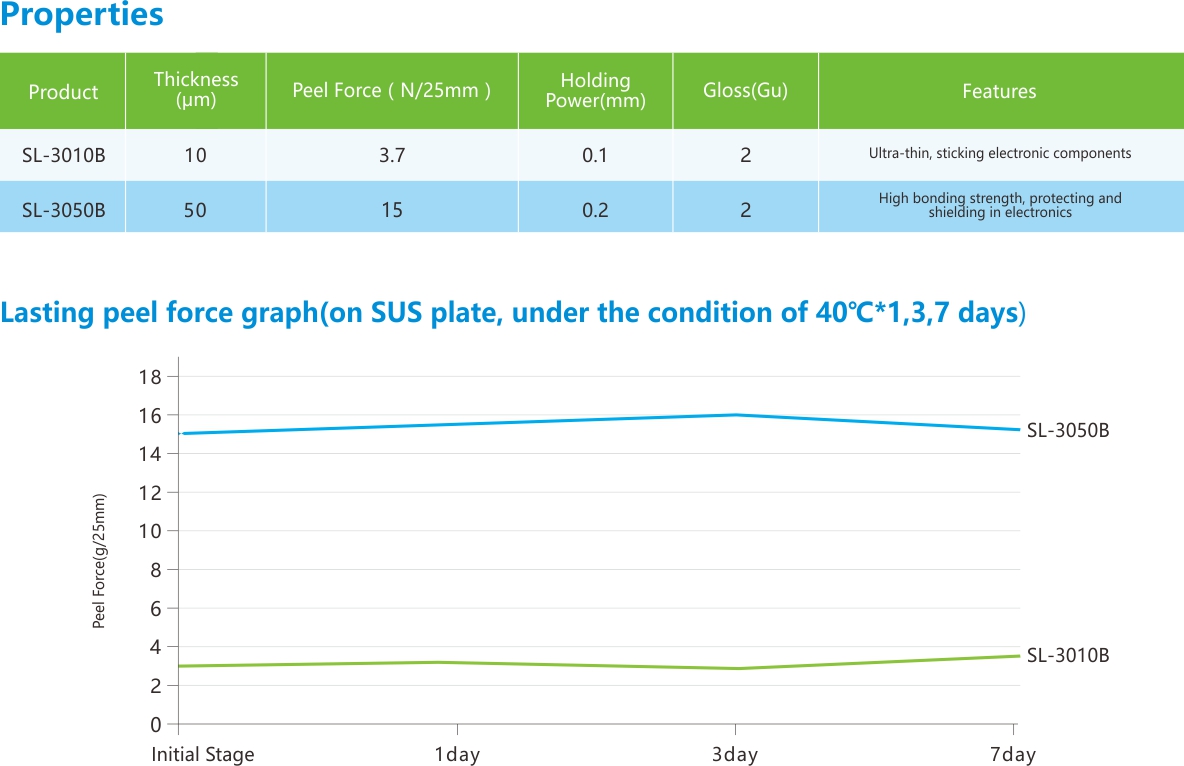Click the High bonding strength features text
1184x766 pixels.
click(1000, 205)
